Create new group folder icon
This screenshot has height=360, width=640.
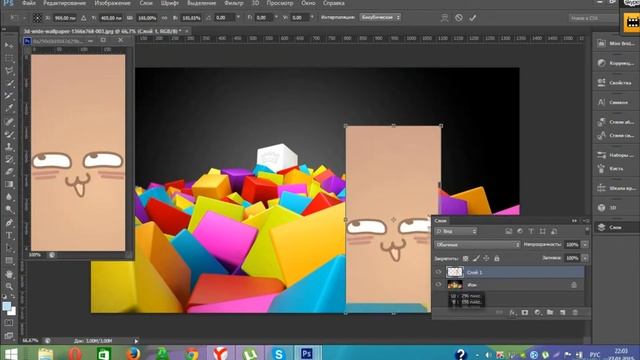[x=550, y=313]
